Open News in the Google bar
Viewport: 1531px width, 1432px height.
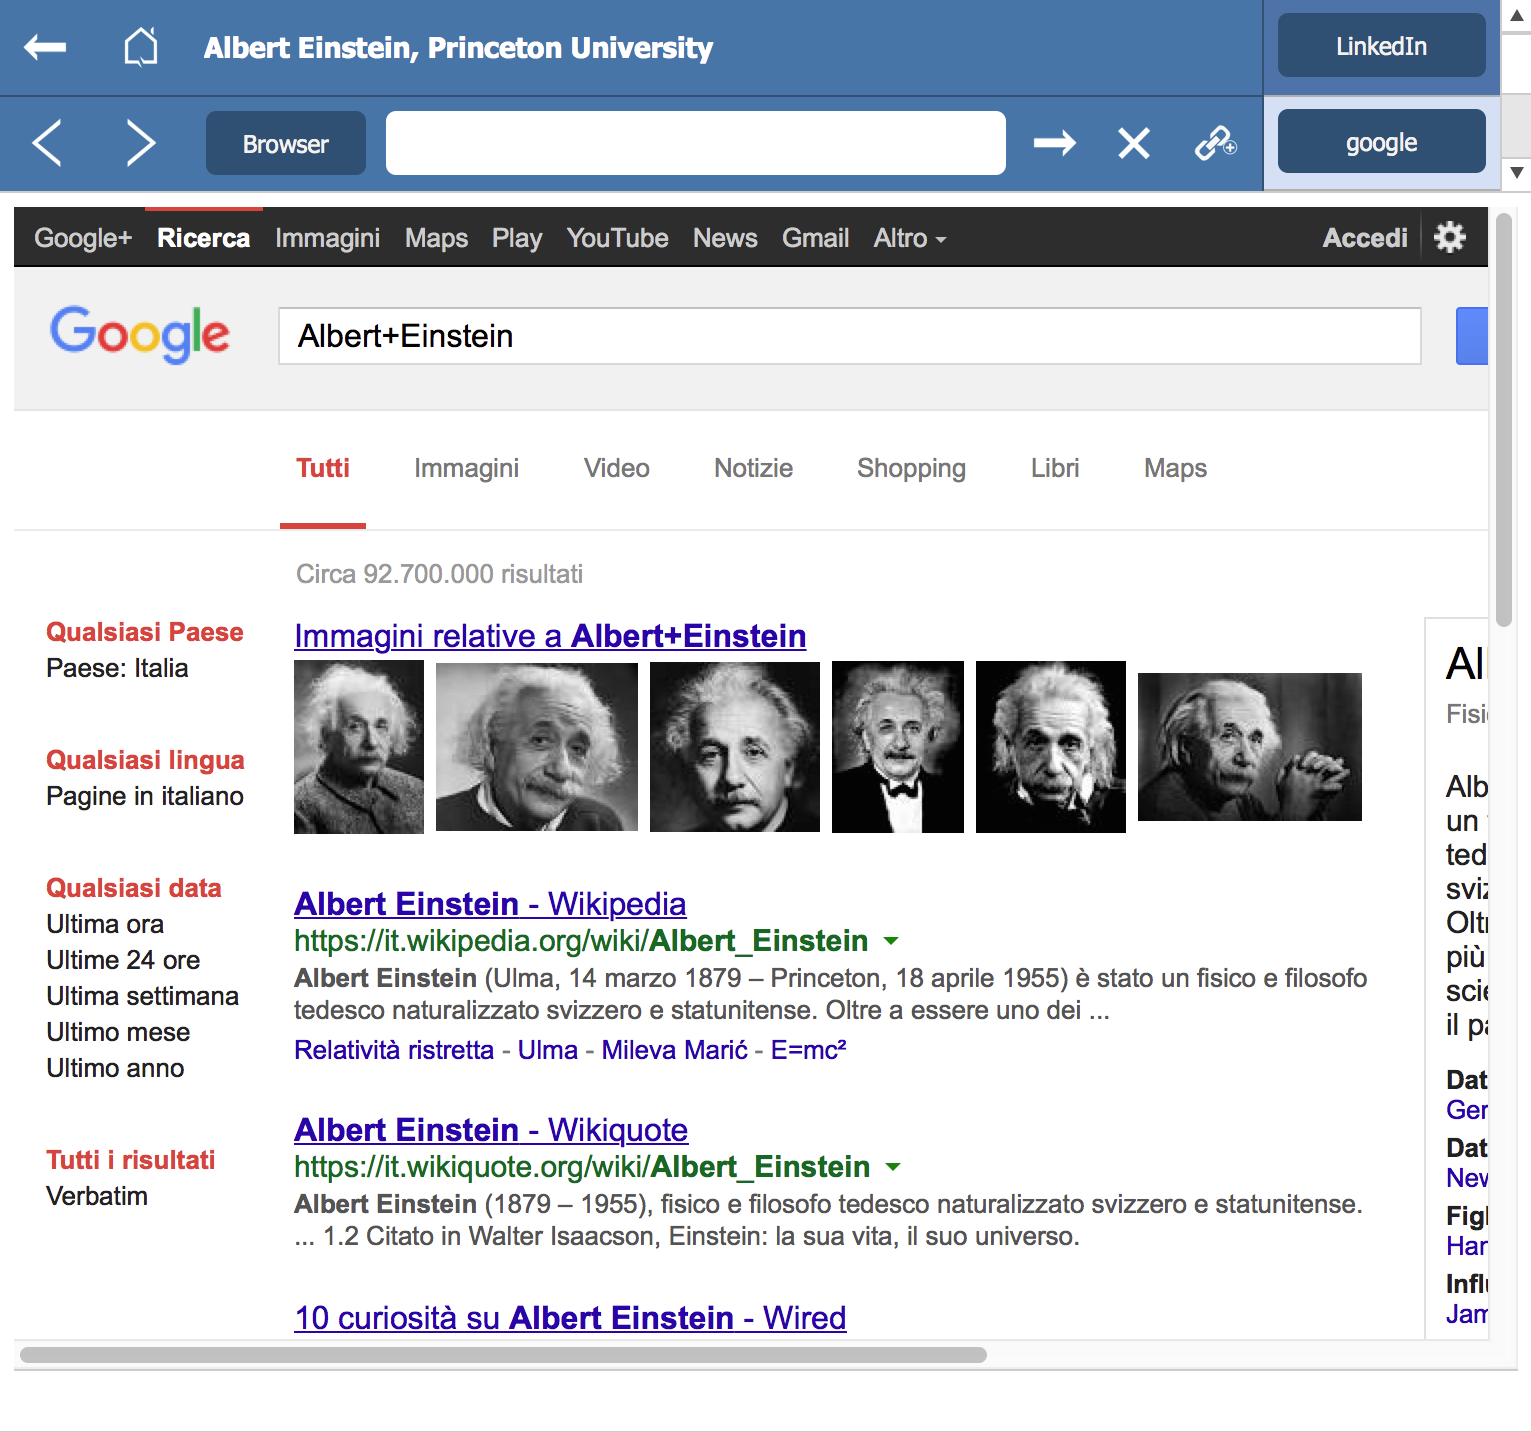coord(726,238)
